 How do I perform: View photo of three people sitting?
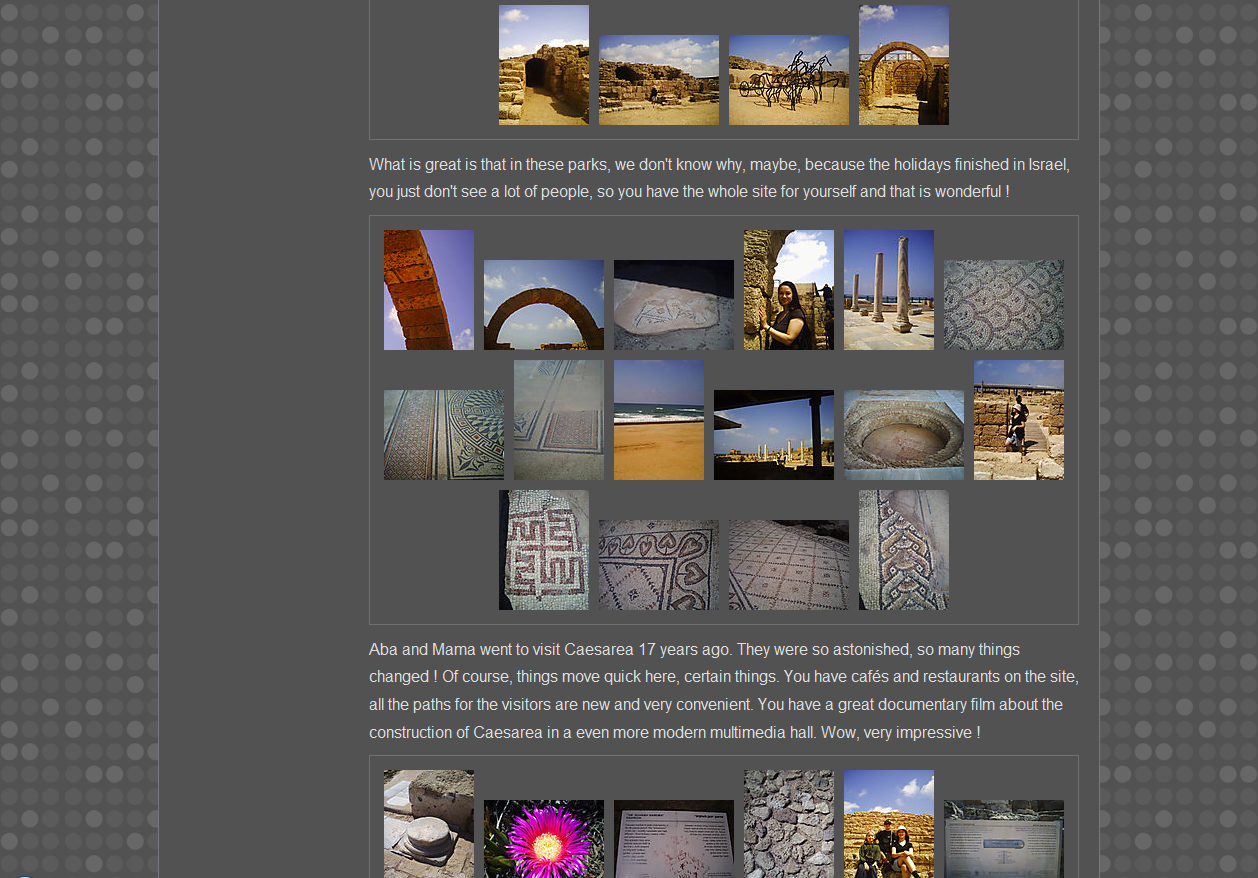pyautogui.click(x=888, y=823)
